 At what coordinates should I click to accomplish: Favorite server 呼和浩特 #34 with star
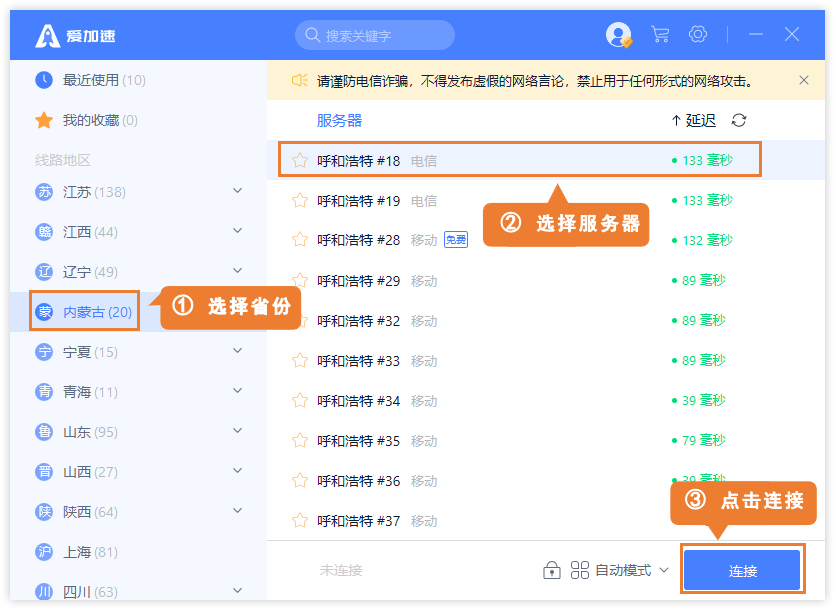pyautogui.click(x=300, y=401)
